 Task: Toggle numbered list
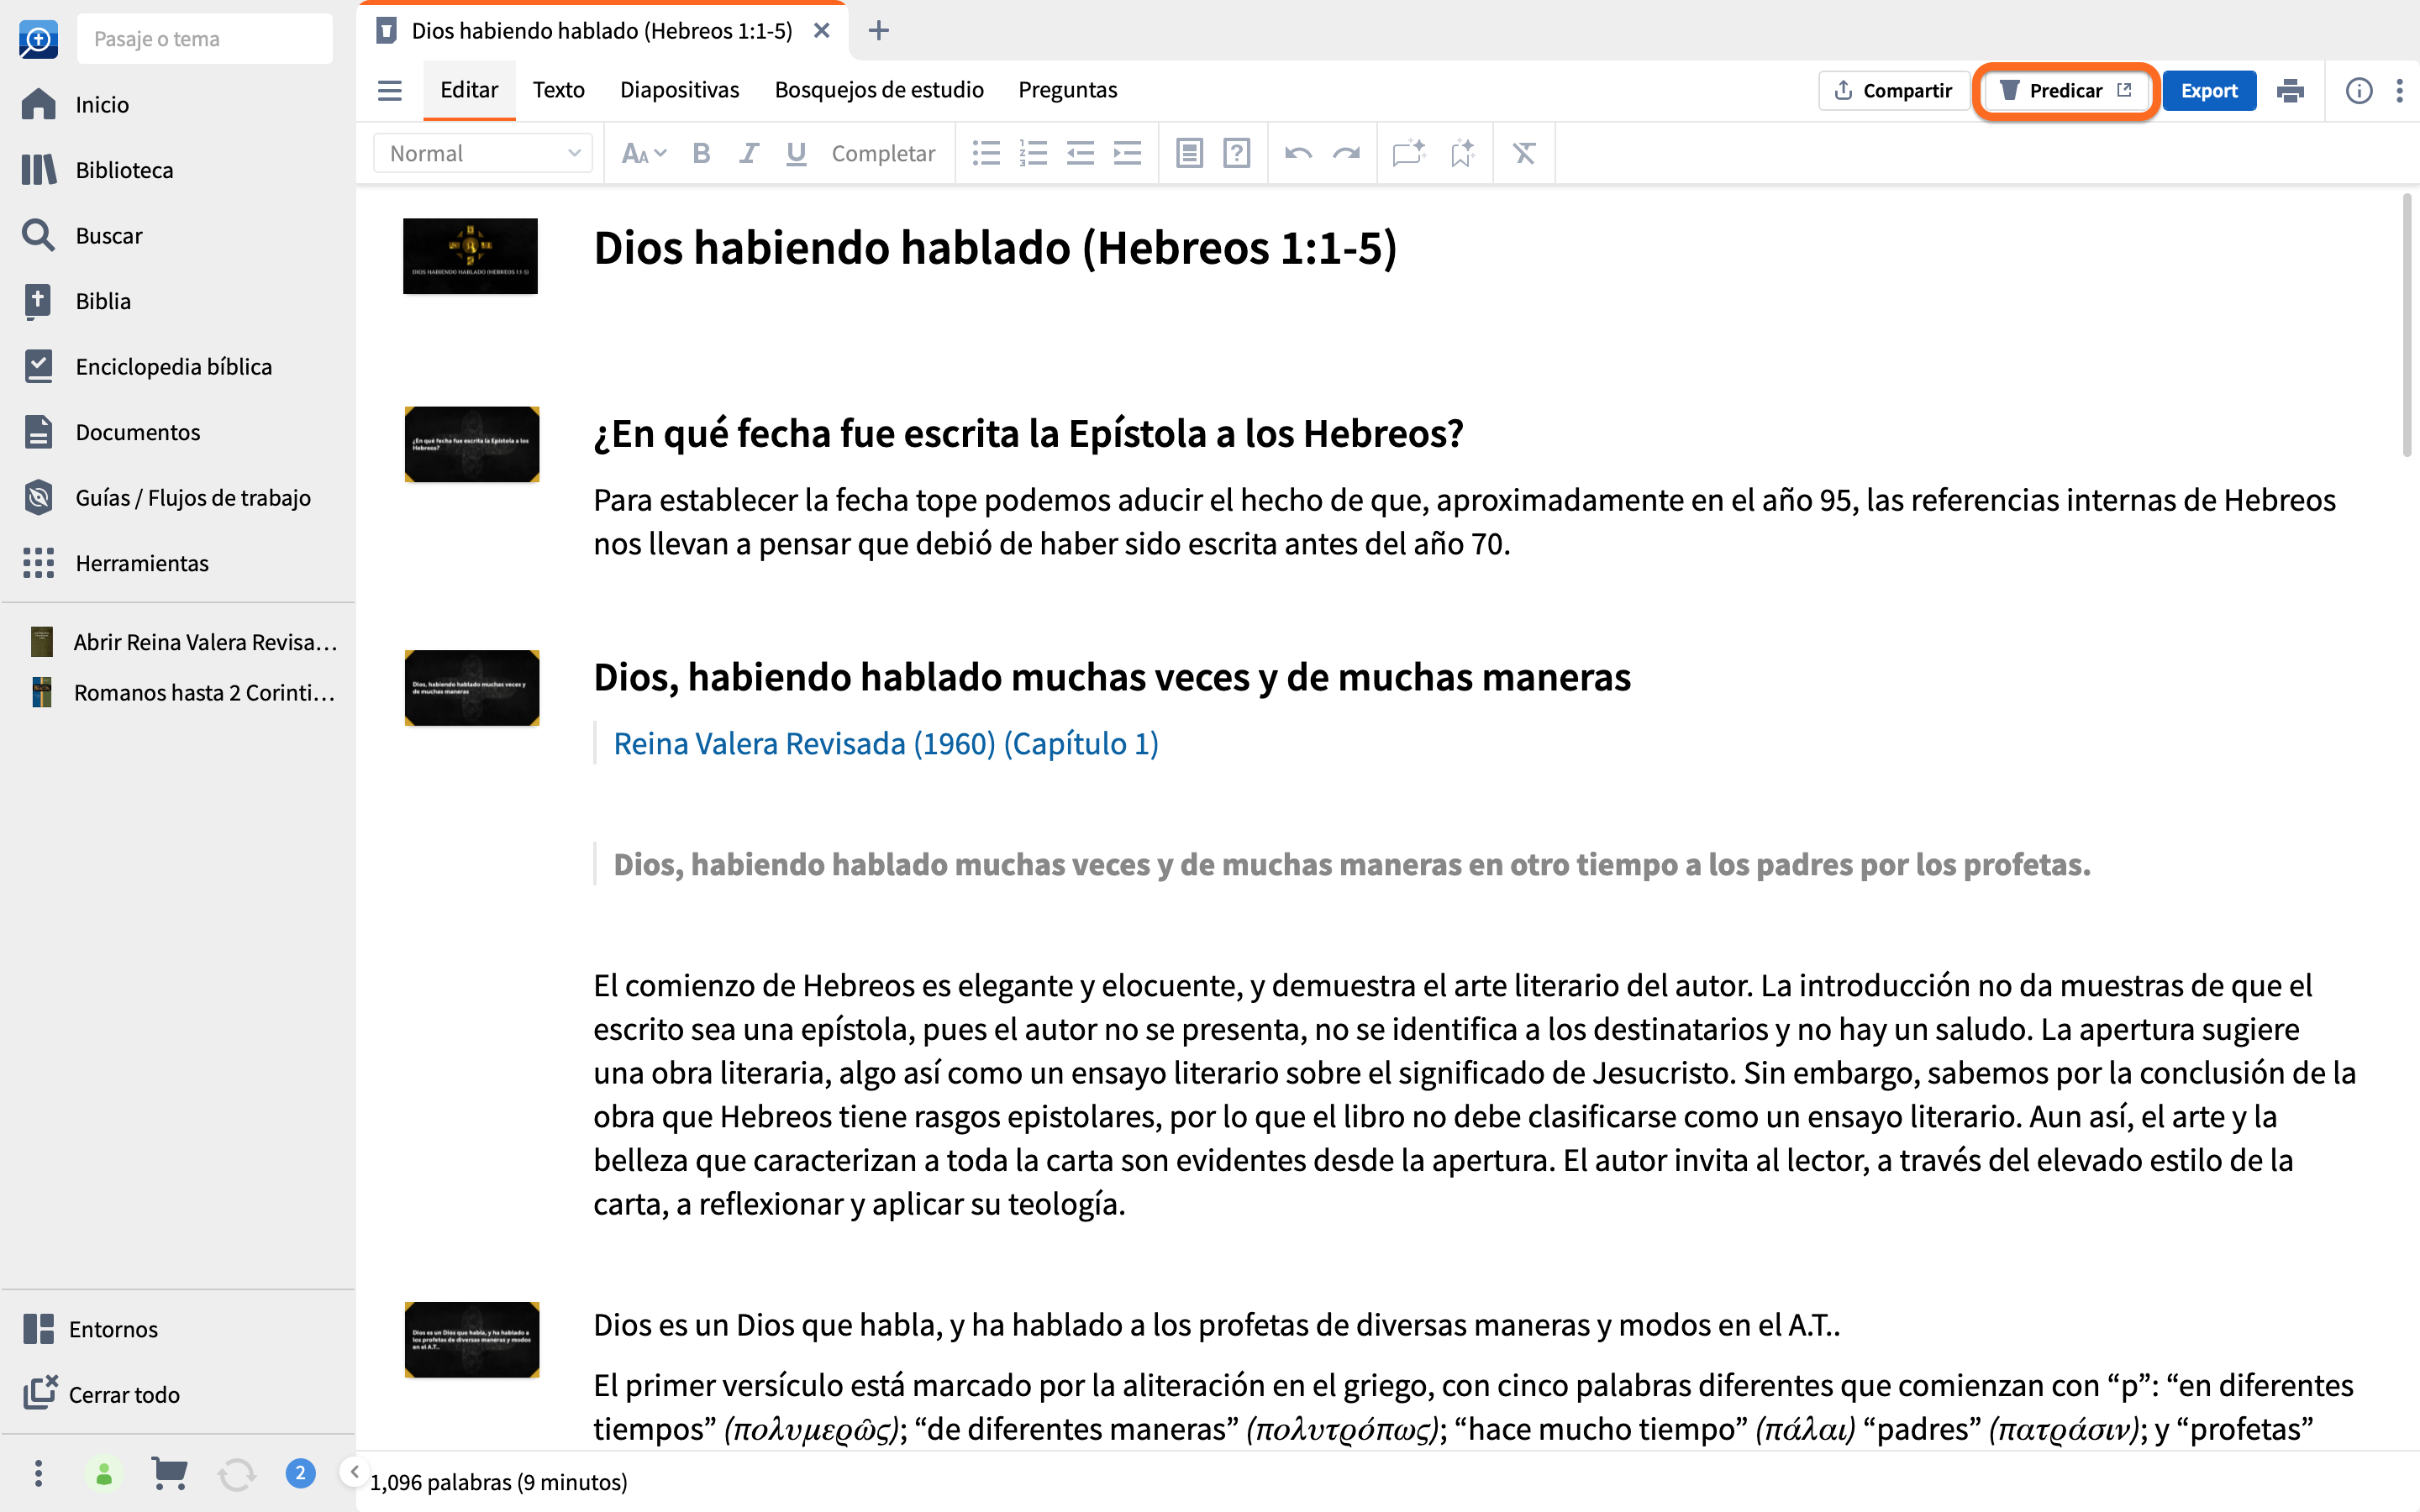tap(1033, 153)
